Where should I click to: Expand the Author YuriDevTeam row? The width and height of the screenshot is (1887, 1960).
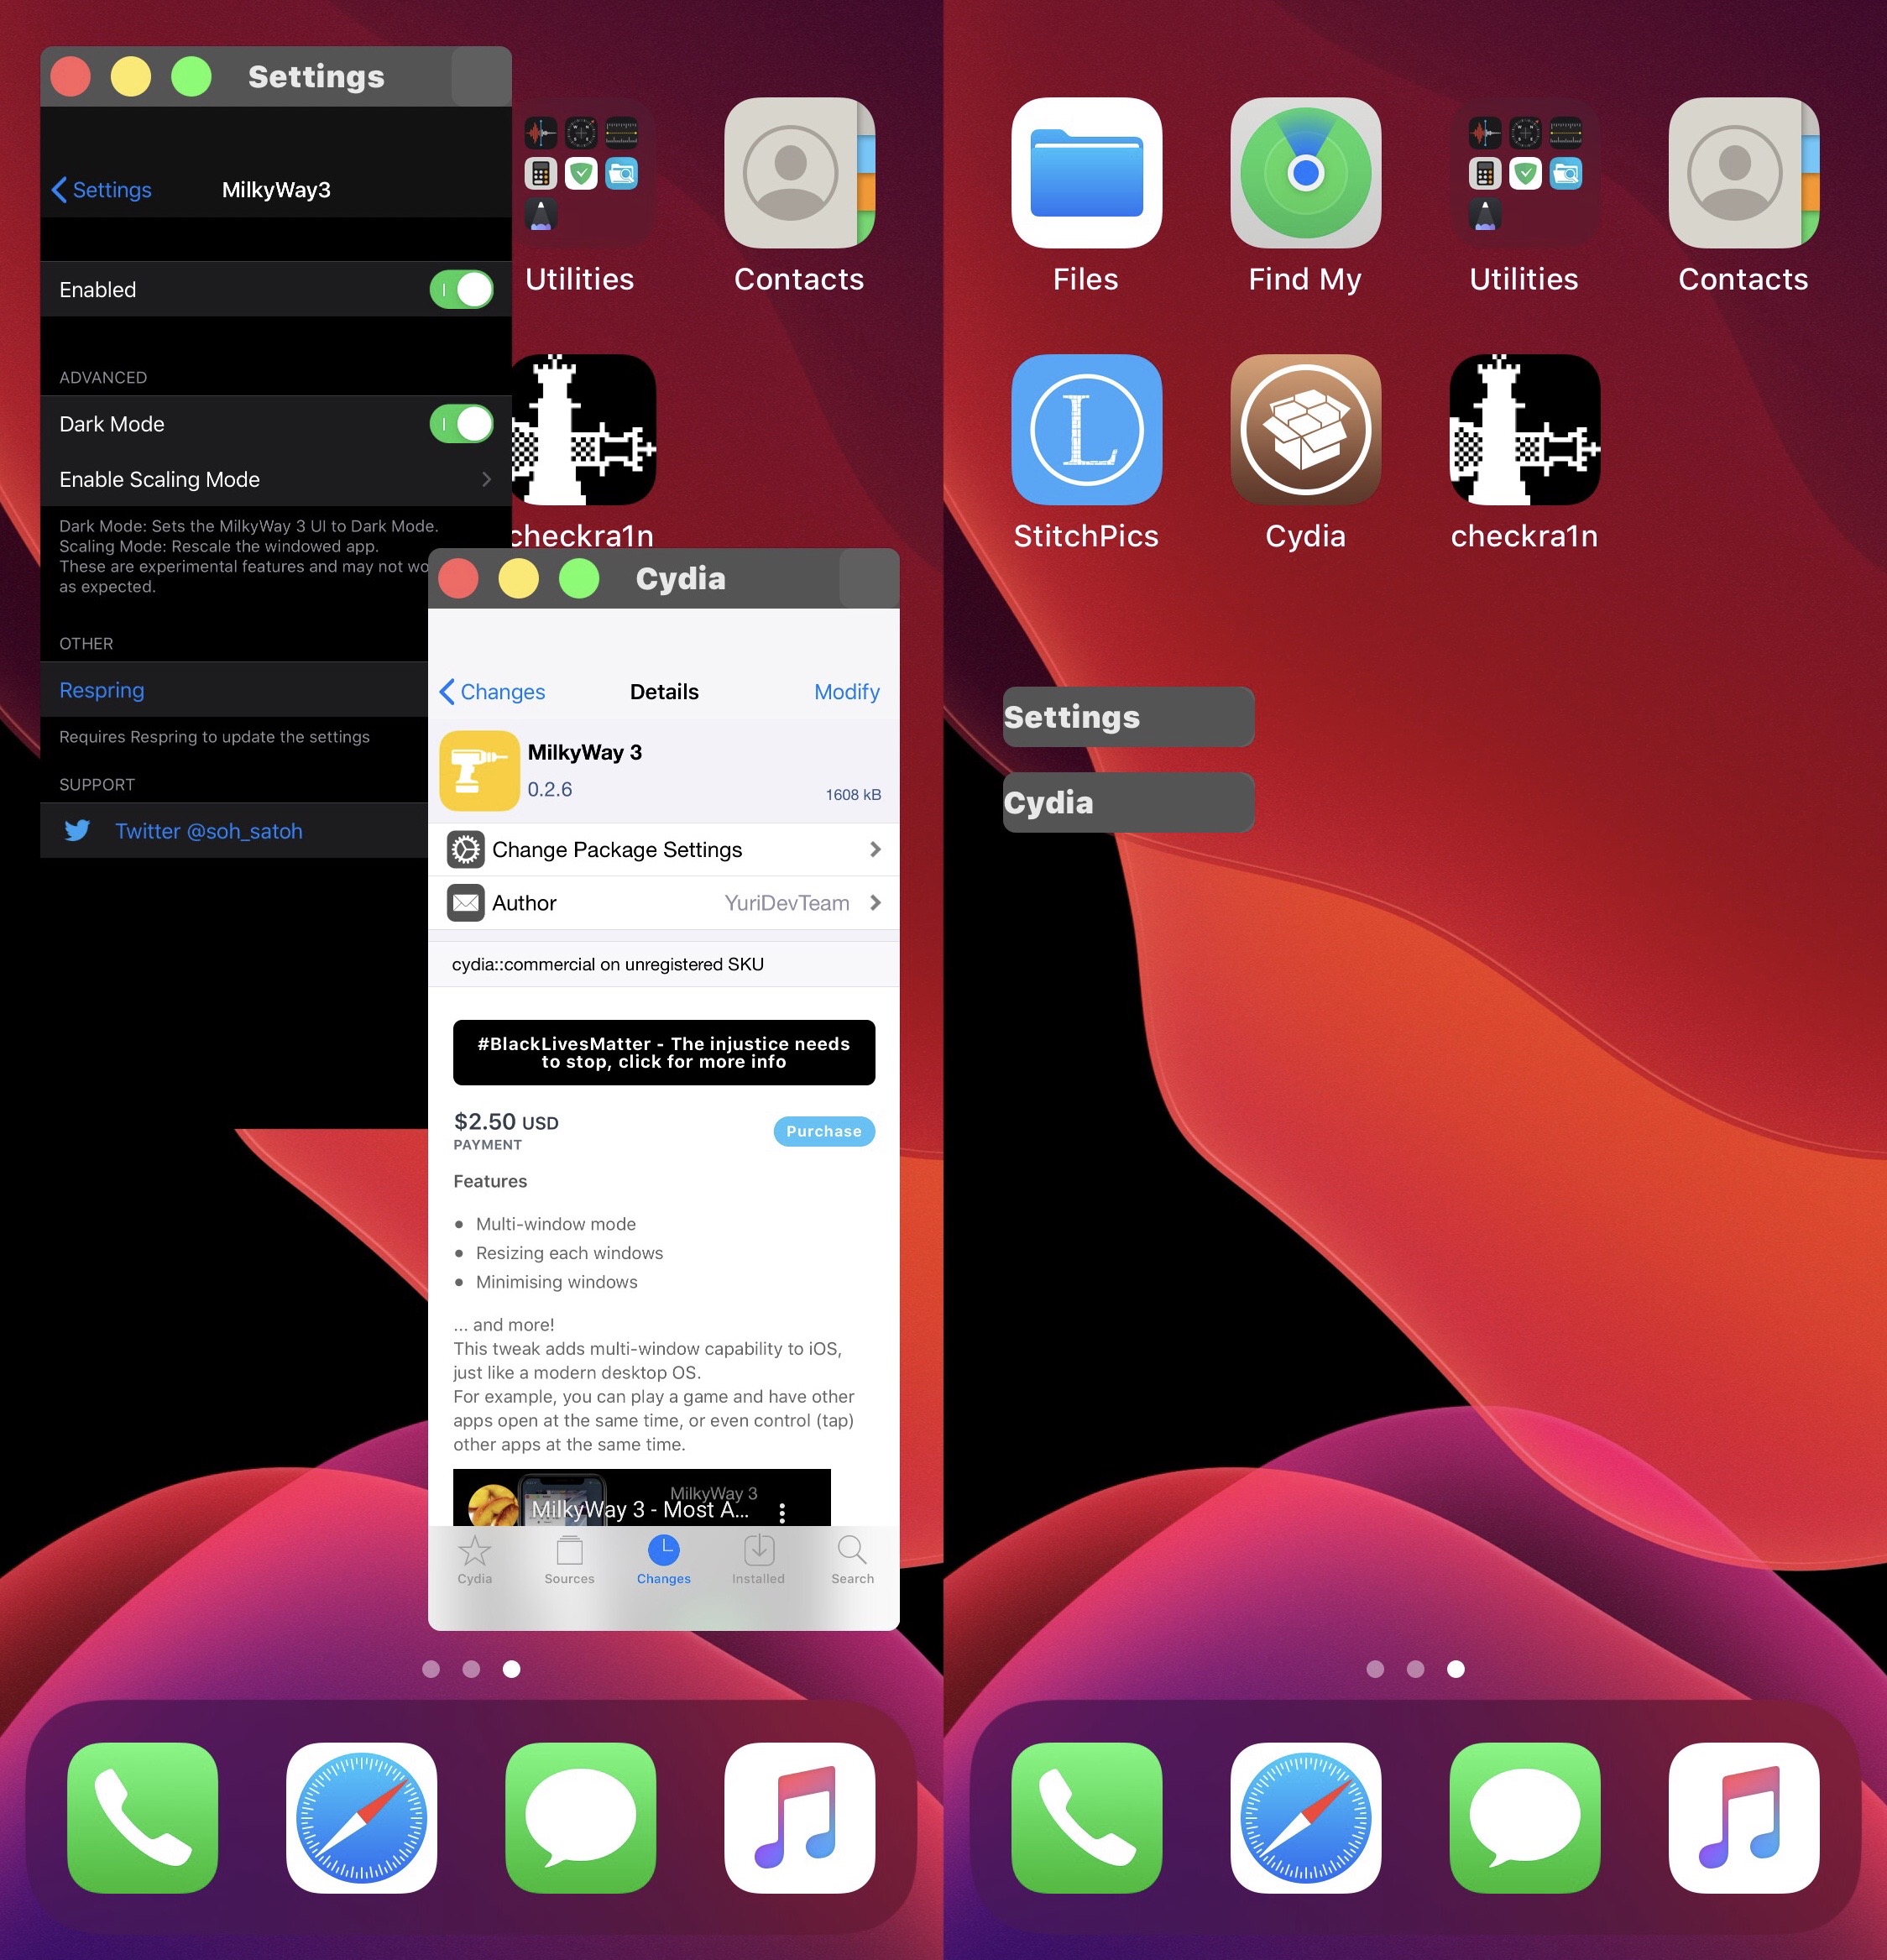pos(663,902)
